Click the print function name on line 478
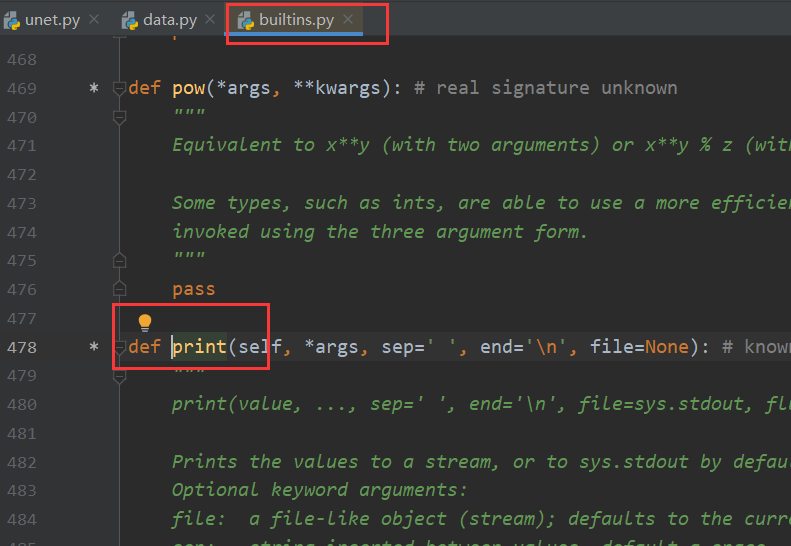 200,347
